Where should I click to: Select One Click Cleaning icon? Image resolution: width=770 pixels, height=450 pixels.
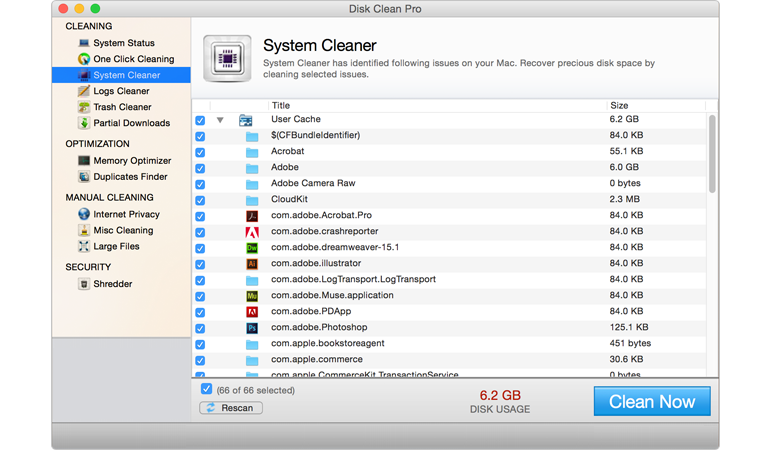[x=84, y=59]
